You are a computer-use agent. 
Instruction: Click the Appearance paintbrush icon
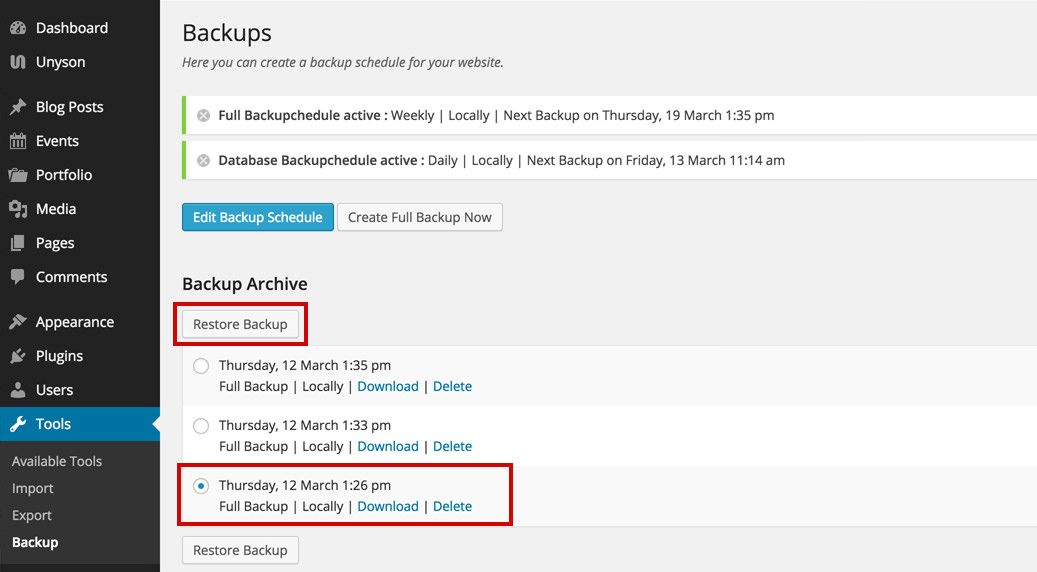[18, 322]
